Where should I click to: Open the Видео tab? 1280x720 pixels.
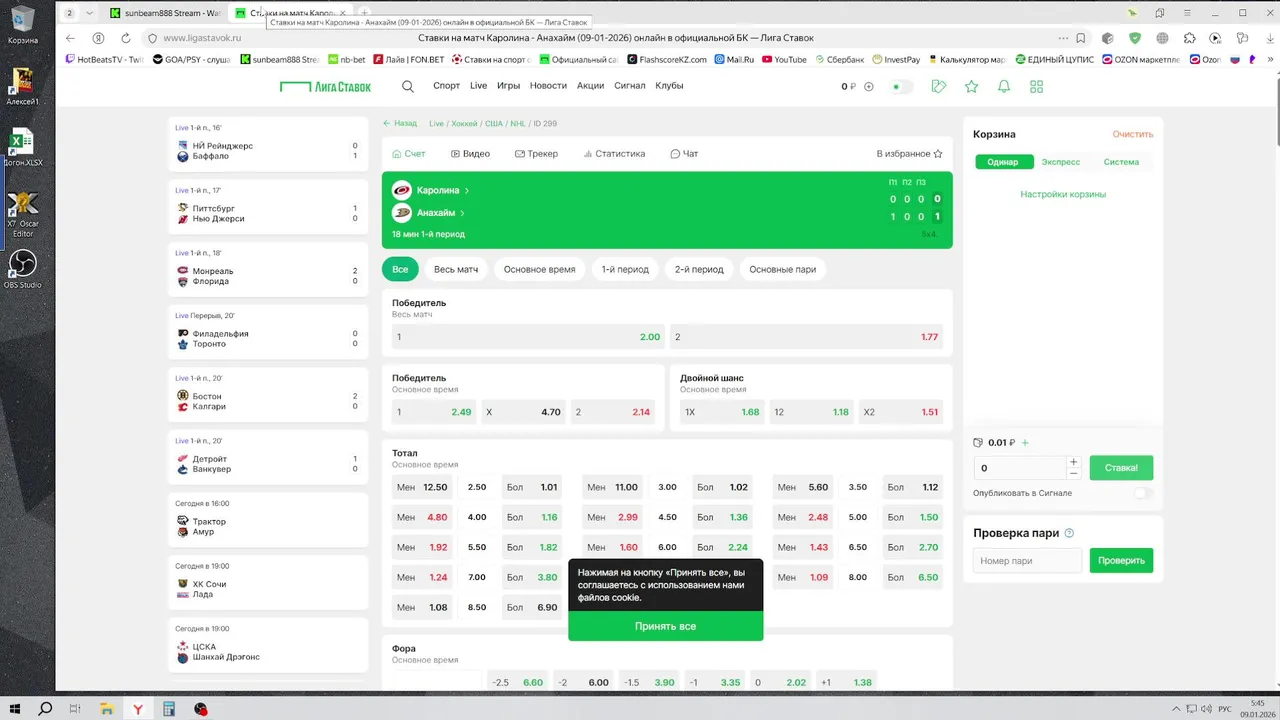[x=470, y=154]
